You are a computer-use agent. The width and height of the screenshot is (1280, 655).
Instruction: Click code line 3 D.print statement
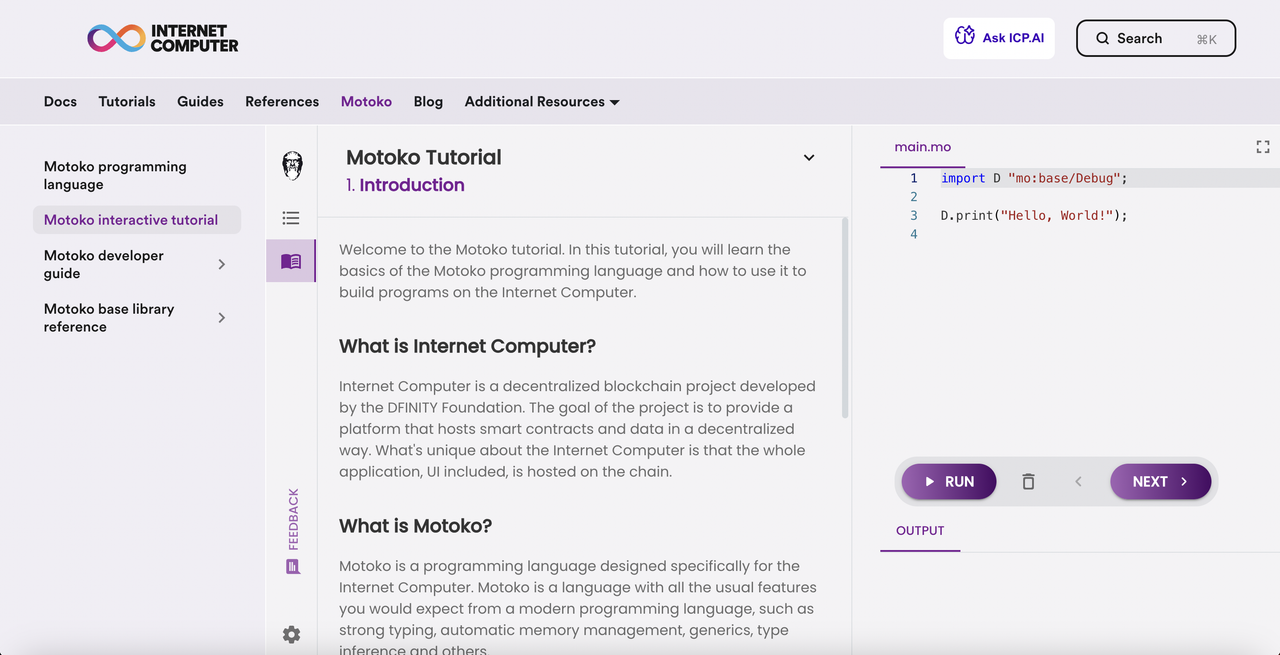click(1034, 215)
